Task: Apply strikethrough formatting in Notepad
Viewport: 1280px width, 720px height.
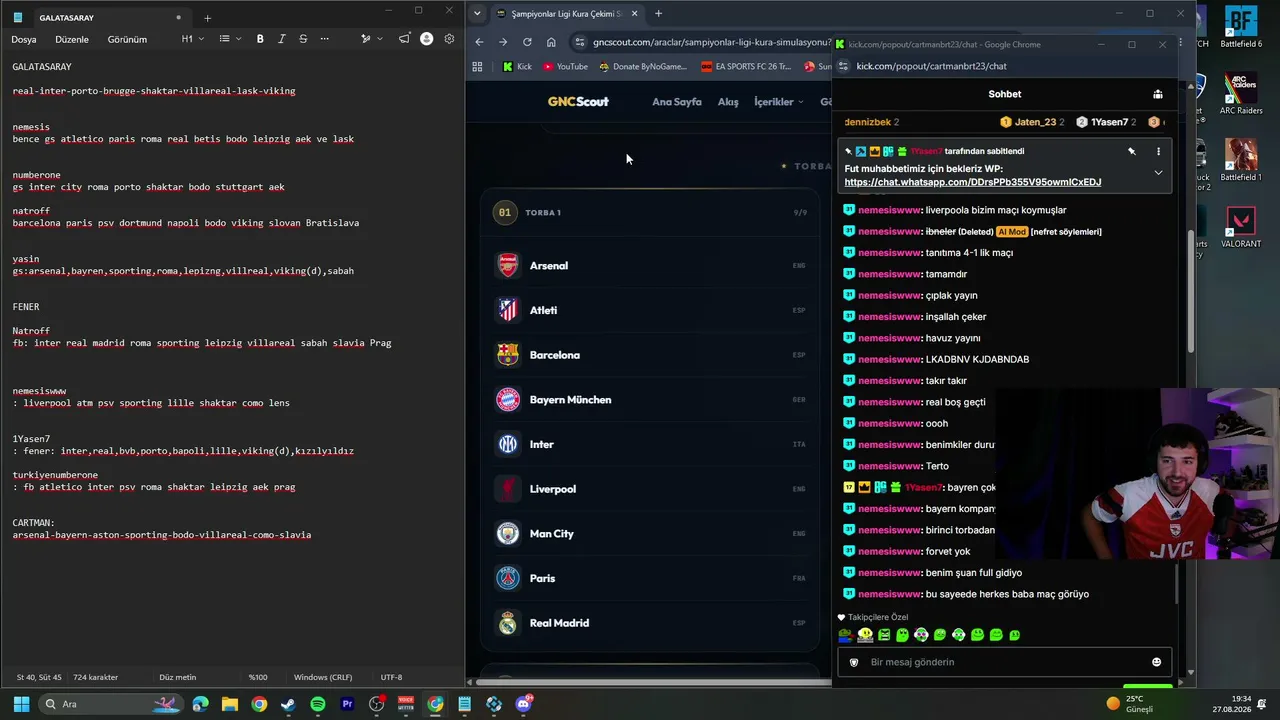Action: [303, 39]
